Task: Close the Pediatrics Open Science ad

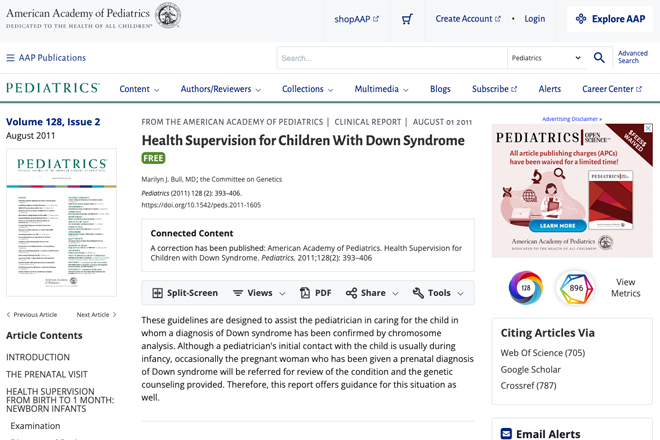Action: 649,128
